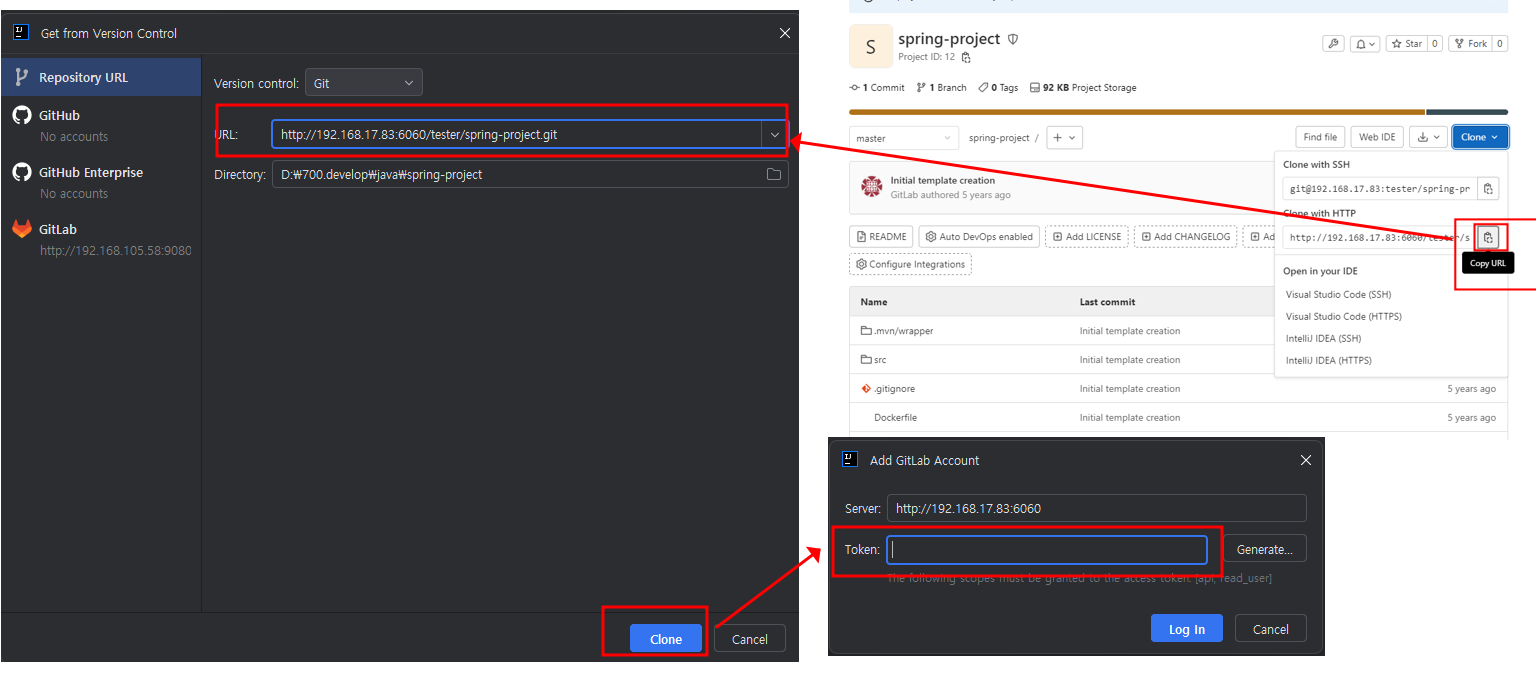Copy the HTTP clone URL

pyautogui.click(x=1488, y=237)
